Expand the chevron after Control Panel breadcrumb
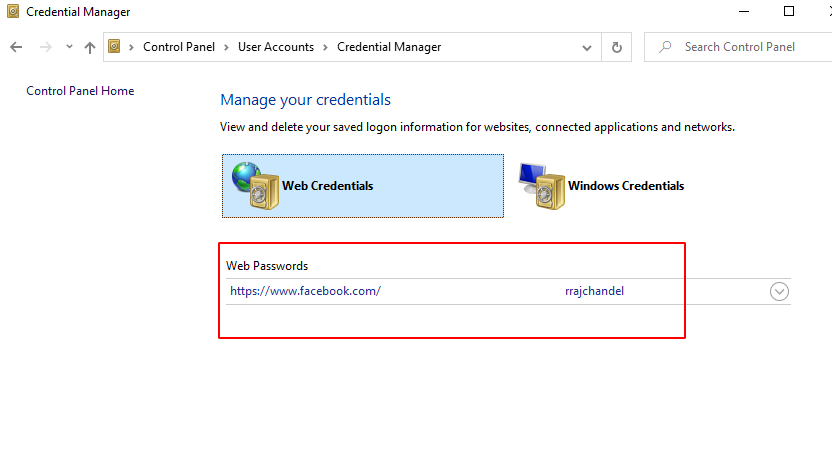 (x=227, y=47)
